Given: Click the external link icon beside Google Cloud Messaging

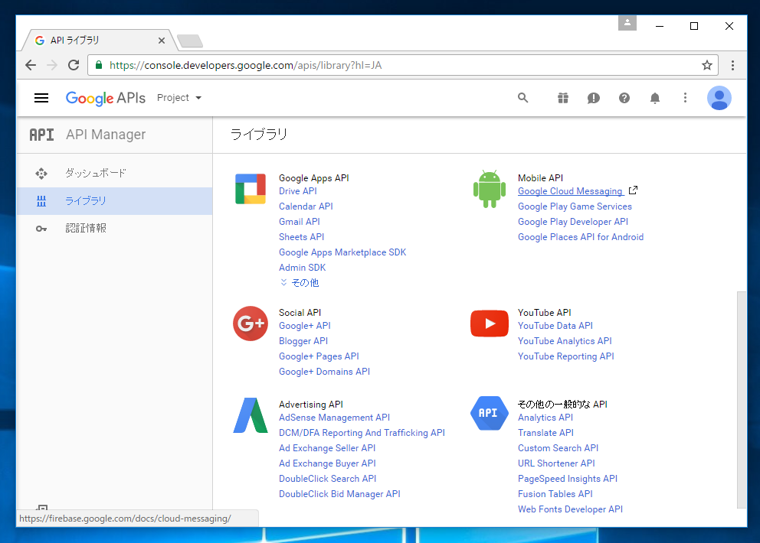Looking at the screenshot, I should [633, 191].
